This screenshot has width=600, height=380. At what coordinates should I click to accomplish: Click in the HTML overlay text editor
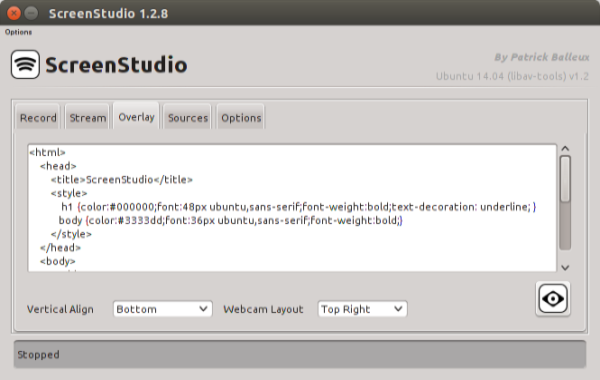pos(292,208)
